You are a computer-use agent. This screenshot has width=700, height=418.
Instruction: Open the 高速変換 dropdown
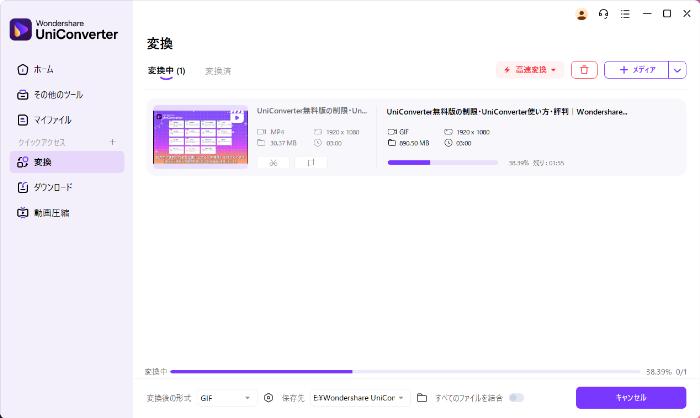click(530, 70)
